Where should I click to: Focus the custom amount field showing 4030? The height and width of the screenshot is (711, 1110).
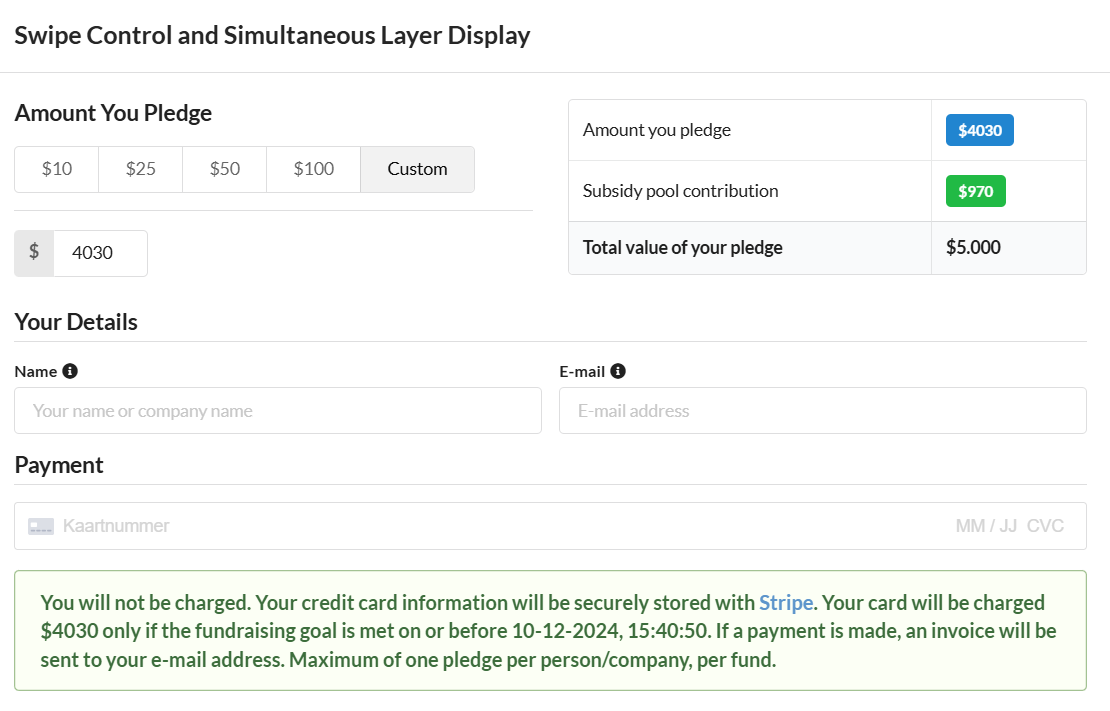coord(100,253)
